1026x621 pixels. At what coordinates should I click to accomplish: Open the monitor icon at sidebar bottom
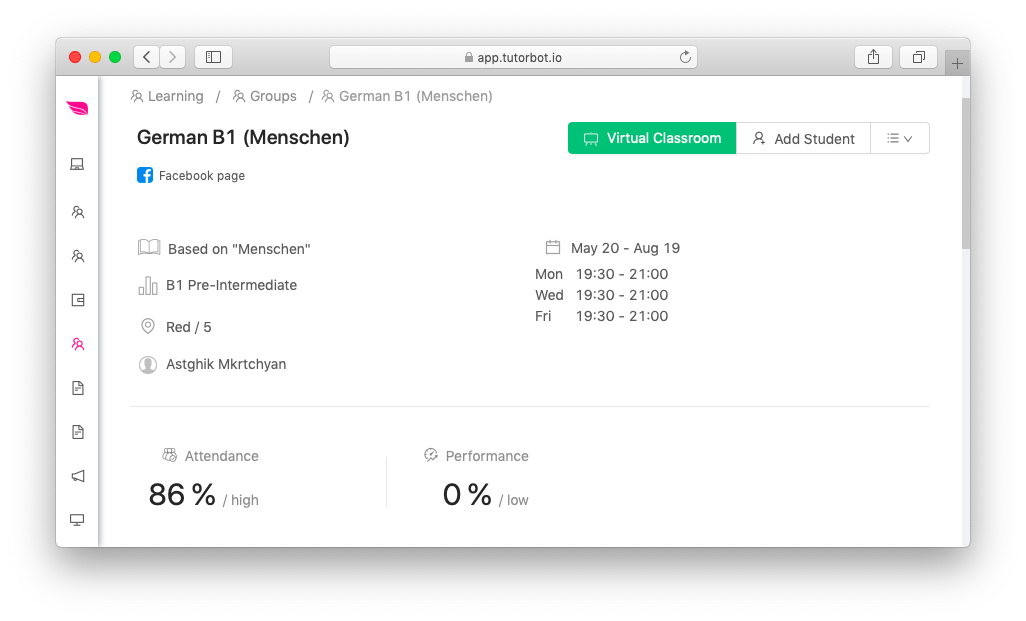(77, 520)
